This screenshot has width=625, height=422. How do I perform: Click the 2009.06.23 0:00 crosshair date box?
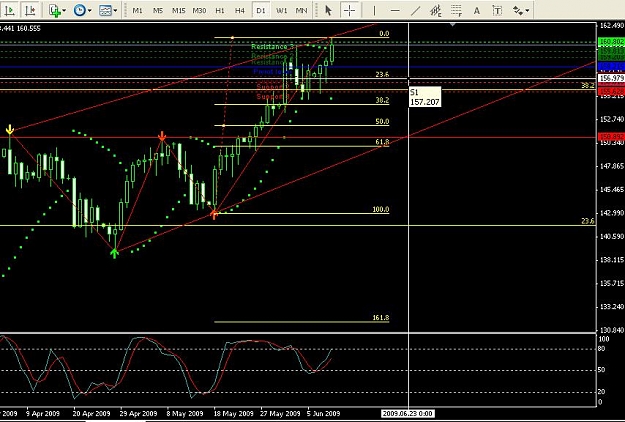tap(407, 413)
